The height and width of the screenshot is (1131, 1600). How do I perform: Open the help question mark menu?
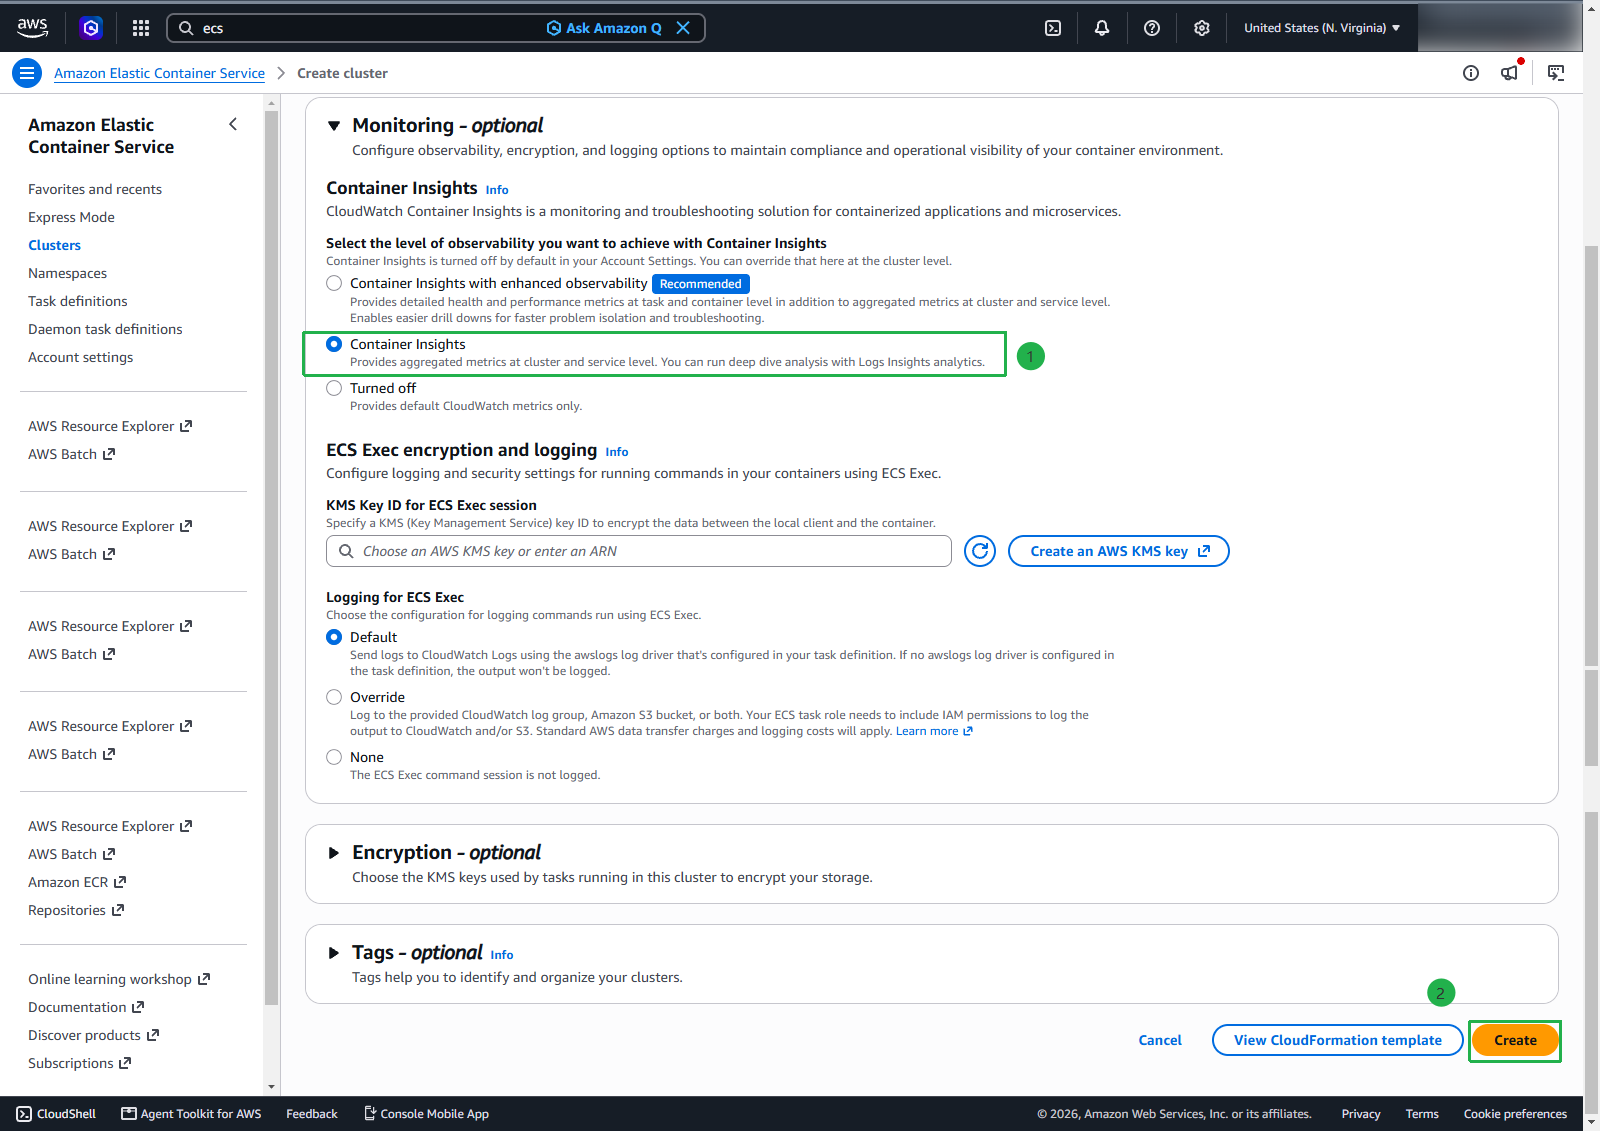1152,28
